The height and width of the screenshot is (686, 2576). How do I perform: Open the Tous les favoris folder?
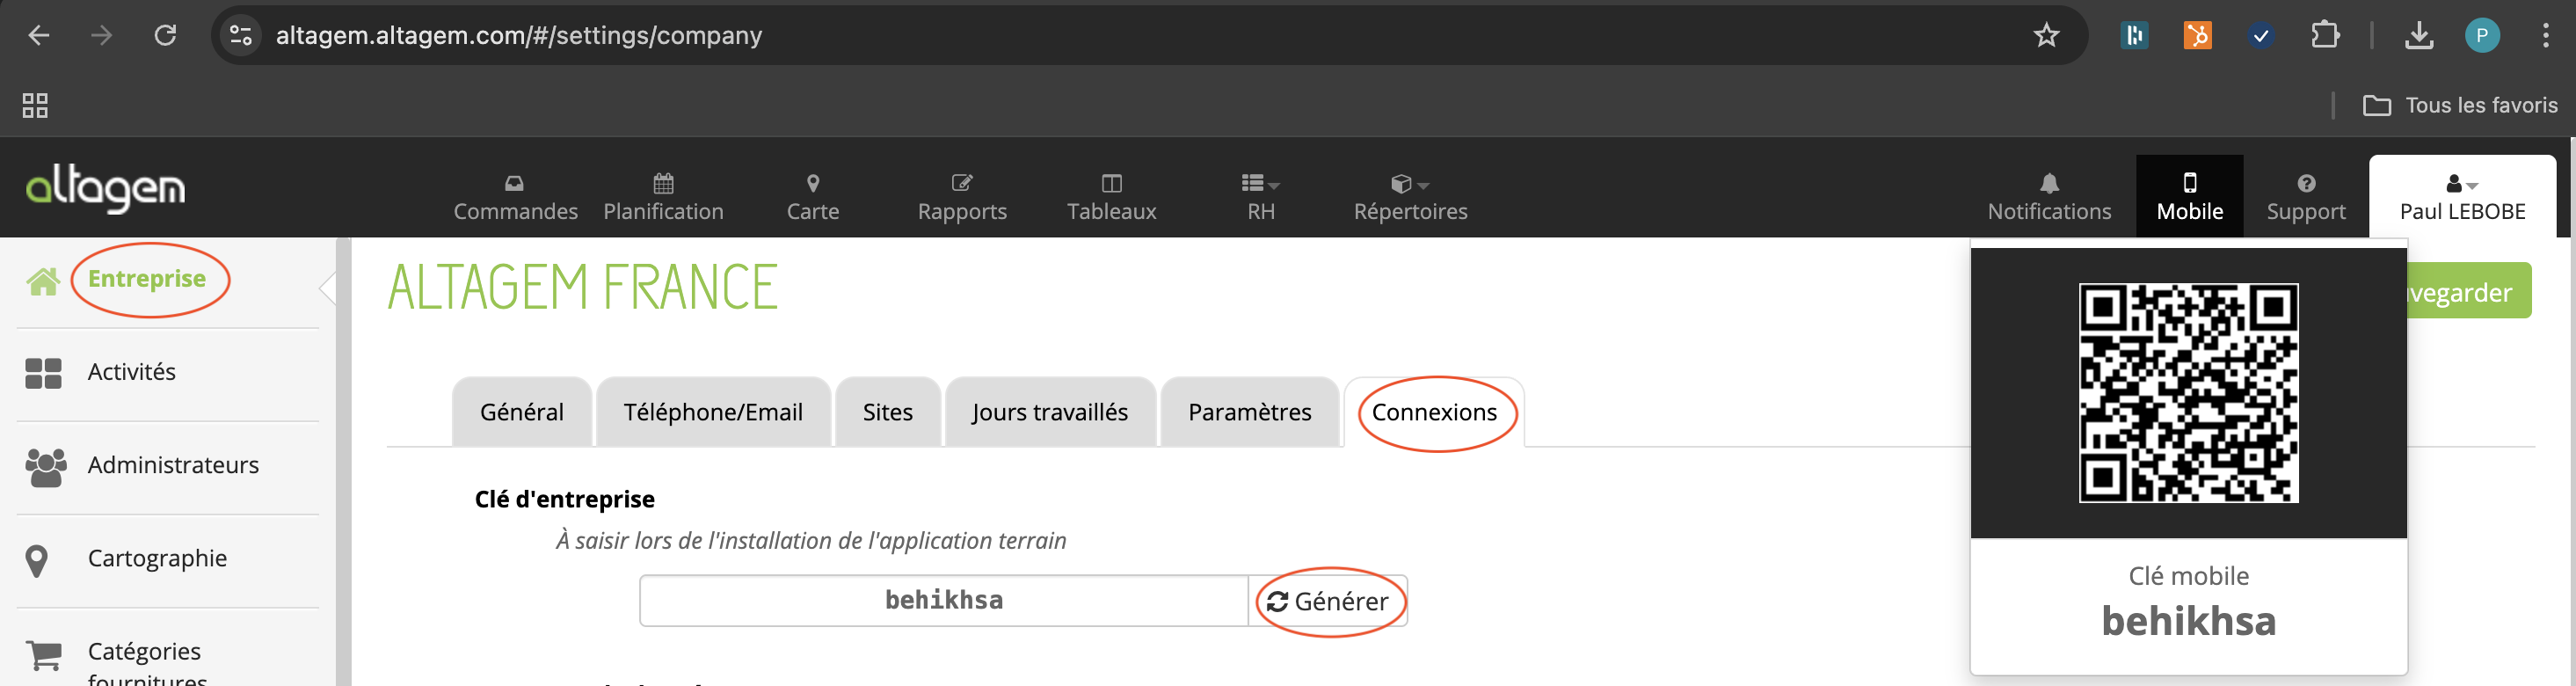pos(2459,105)
